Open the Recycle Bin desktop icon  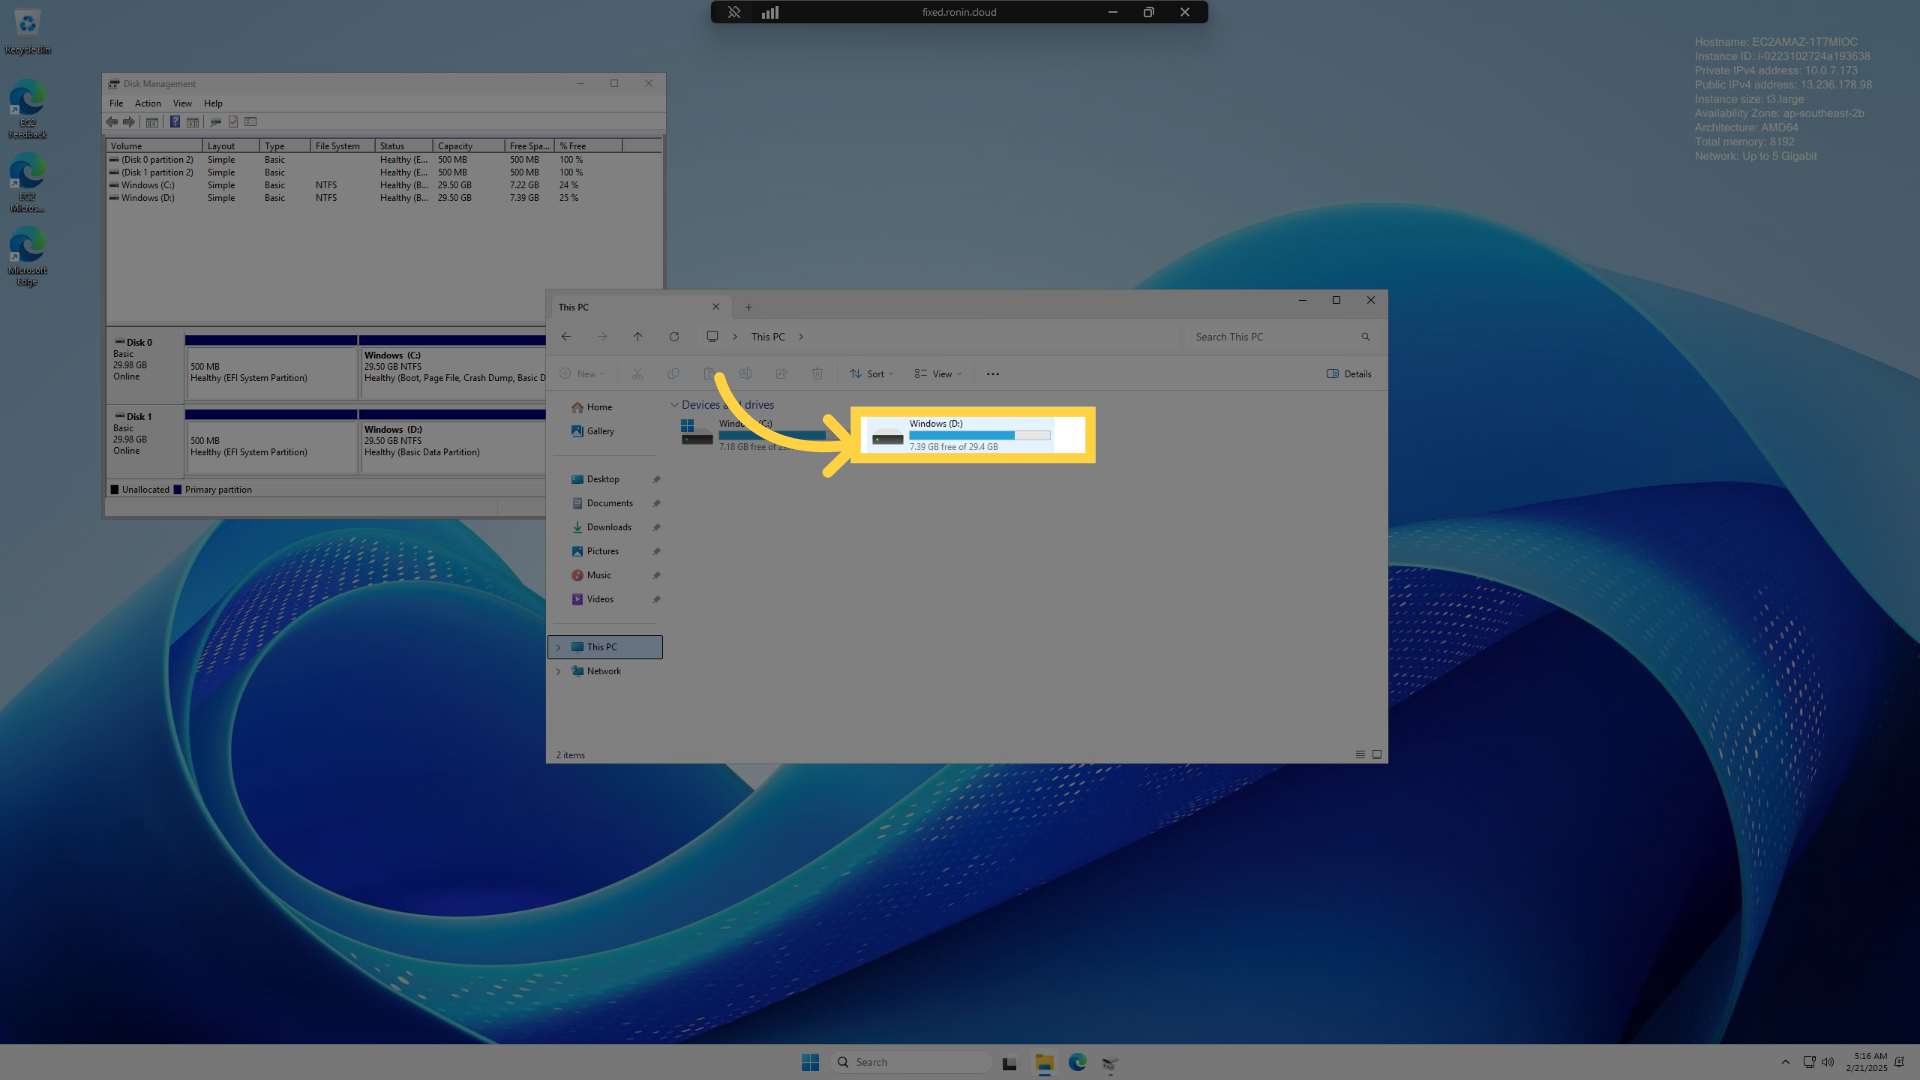(27, 31)
